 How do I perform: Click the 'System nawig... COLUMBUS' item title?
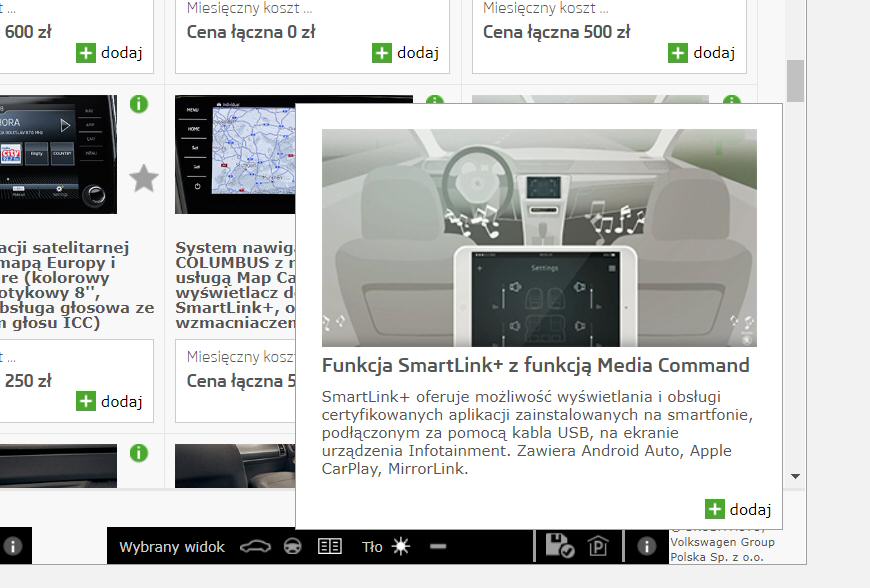click(235, 285)
